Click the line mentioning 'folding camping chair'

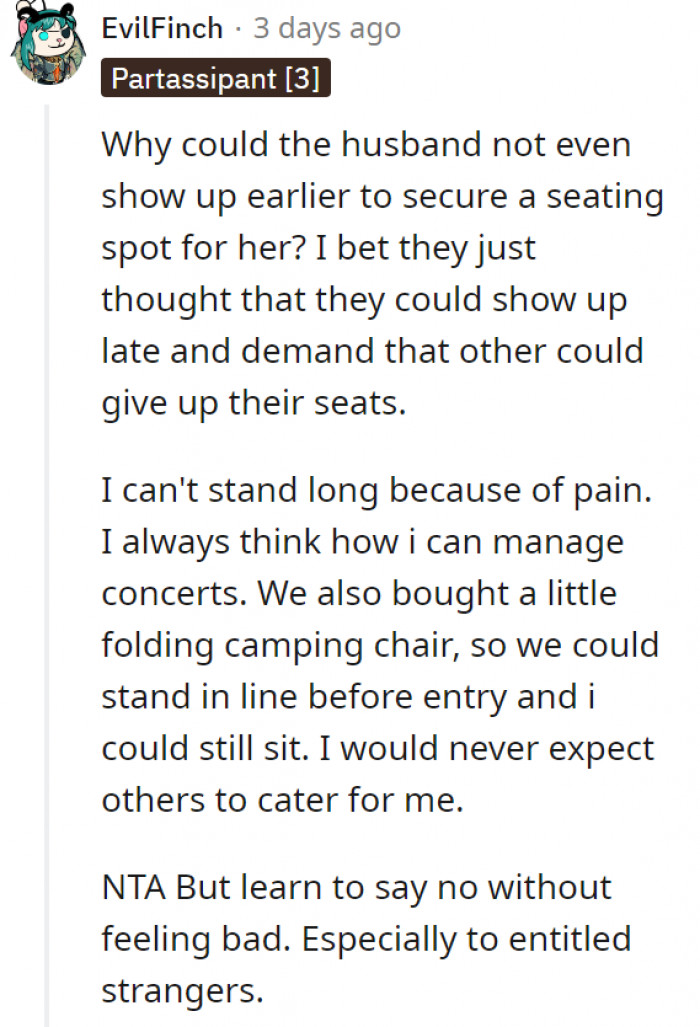(380, 646)
